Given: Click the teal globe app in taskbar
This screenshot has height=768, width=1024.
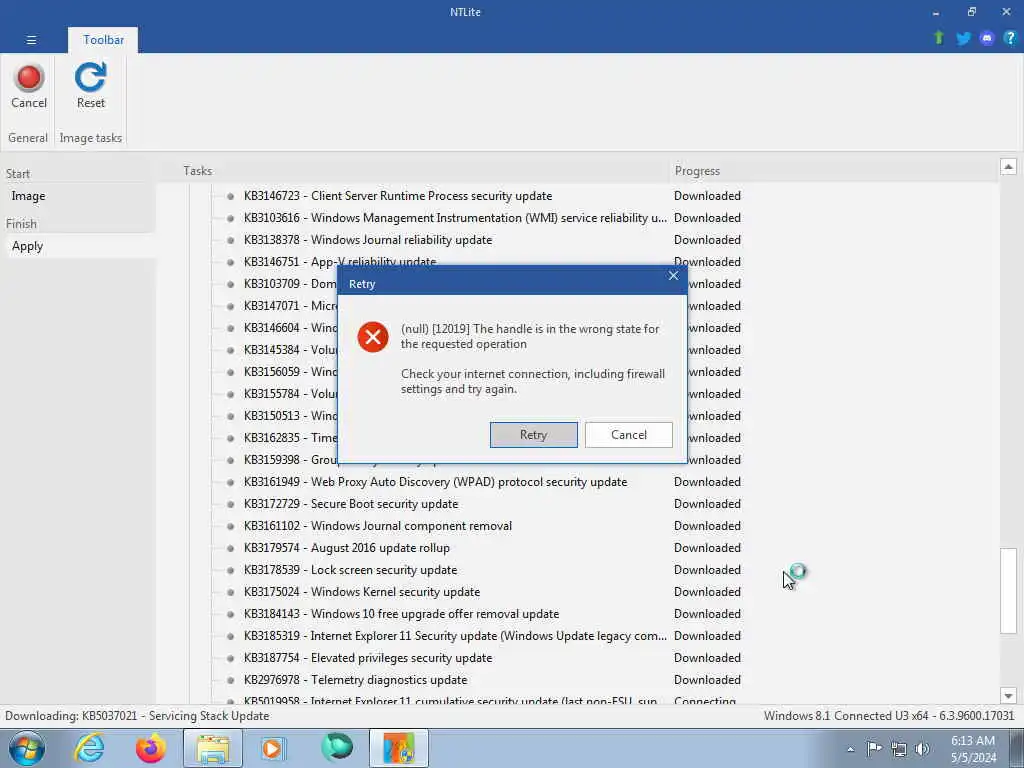Looking at the screenshot, I should click(337, 748).
